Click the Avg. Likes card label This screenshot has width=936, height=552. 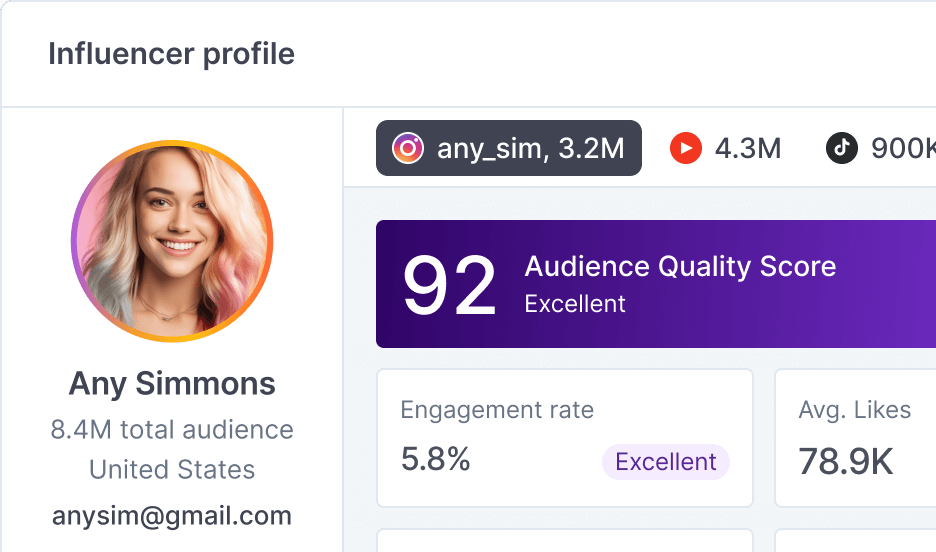click(x=854, y=410)
